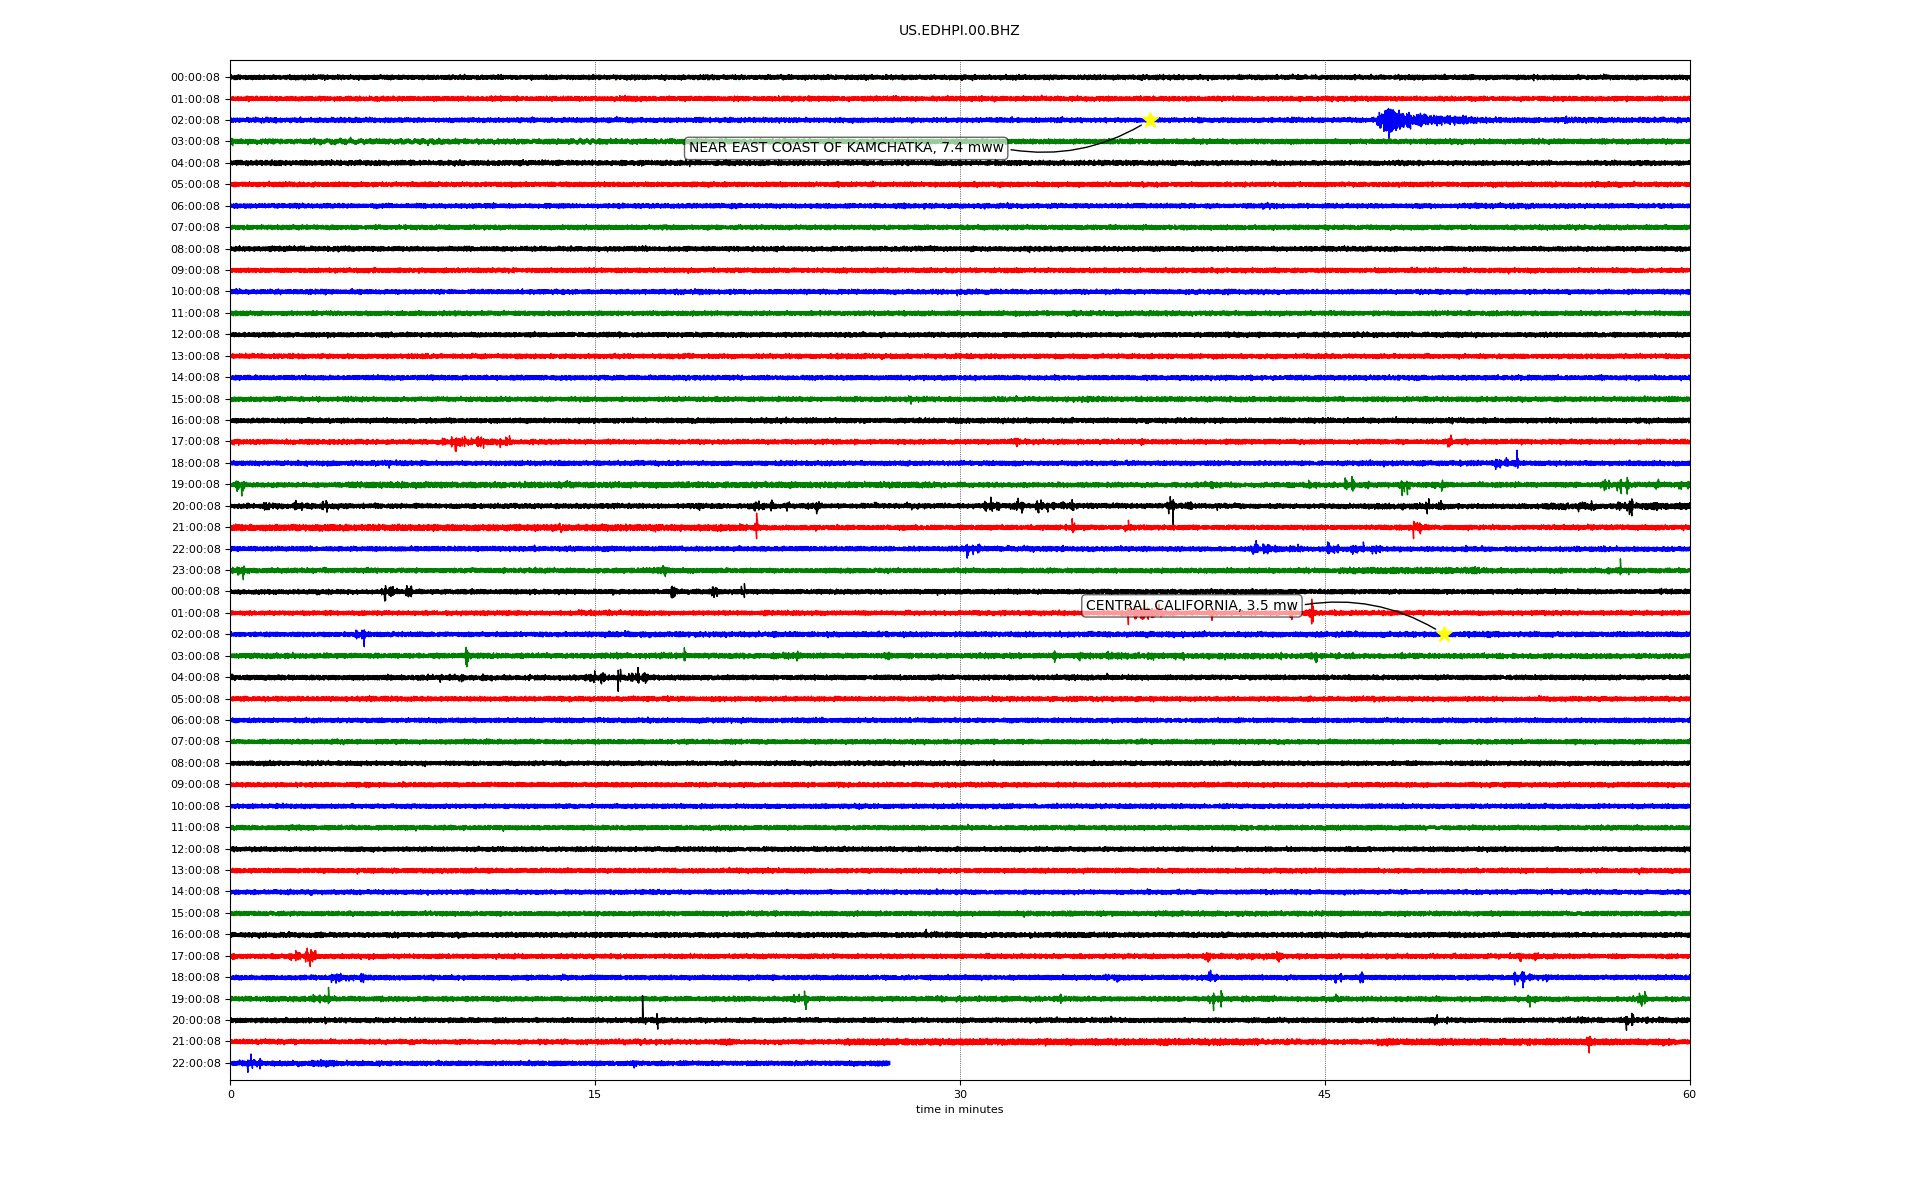Click the NEAR EAST COAST OF KAMCHATKA annotation
The width and height of the screenshot is (1920, 1200).
846,148
